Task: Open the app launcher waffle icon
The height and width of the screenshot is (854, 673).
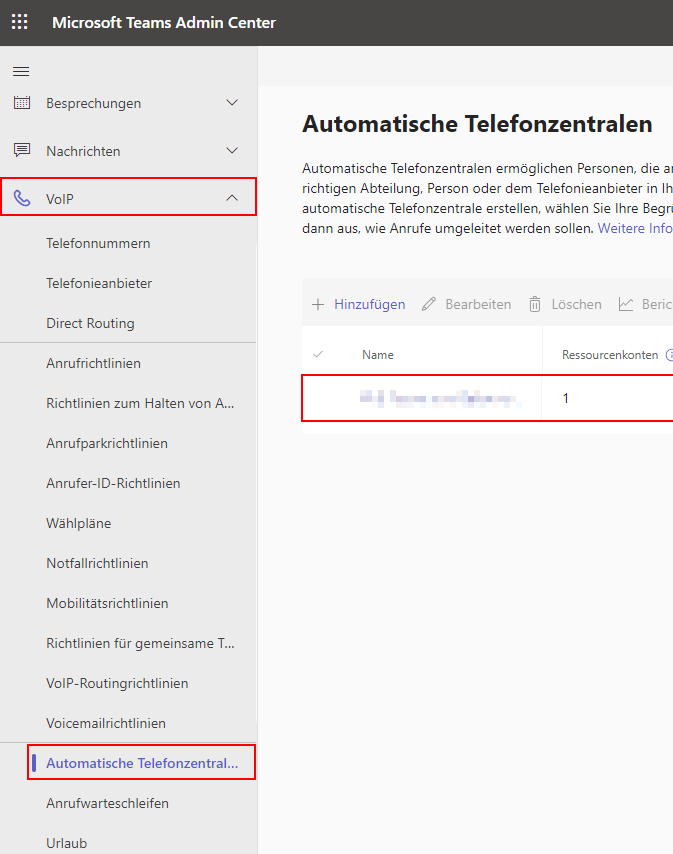Action: pos(20,22)
